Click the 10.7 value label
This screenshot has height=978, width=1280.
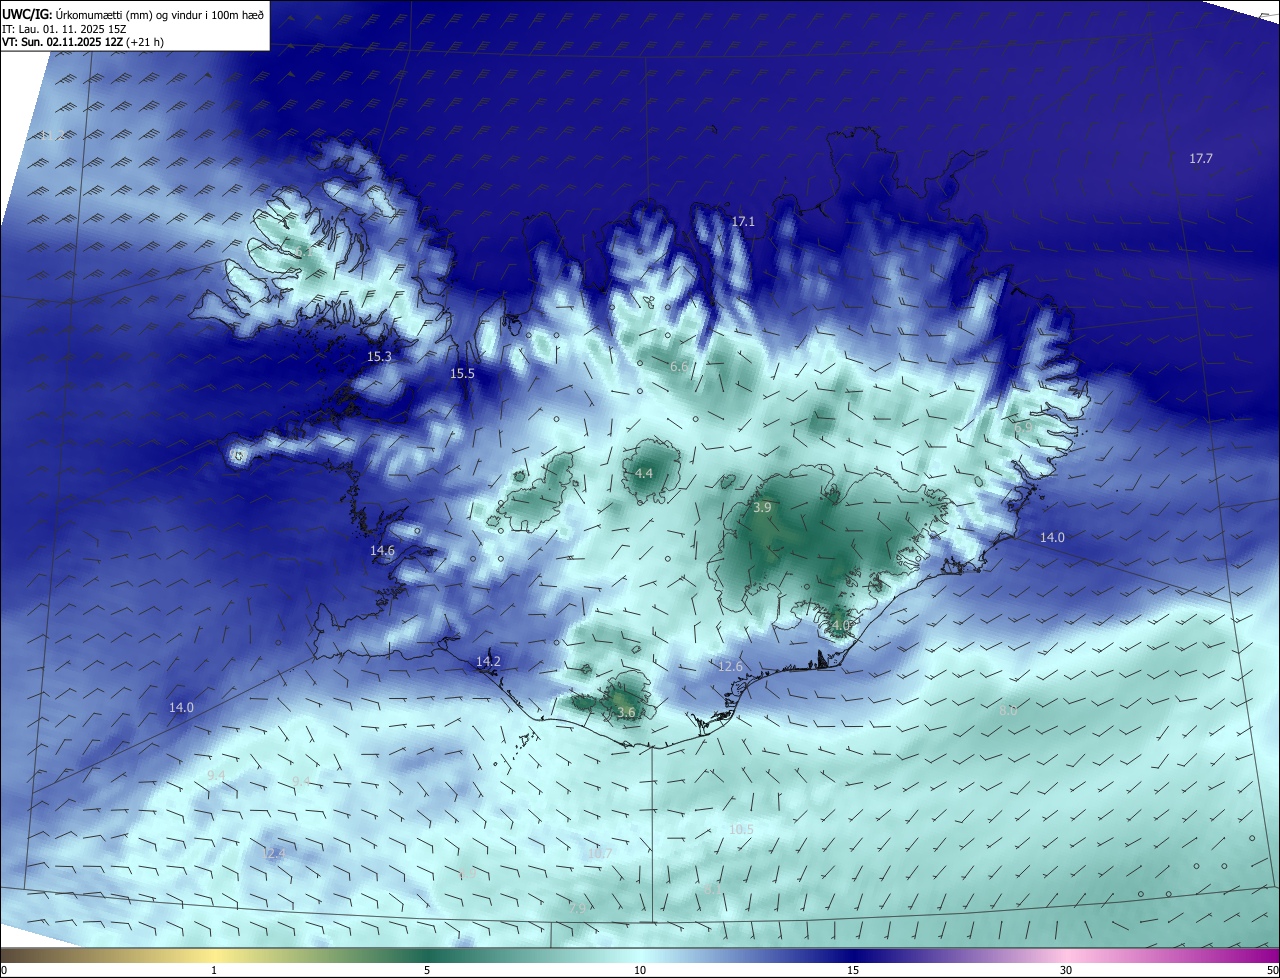click(599, 853)
